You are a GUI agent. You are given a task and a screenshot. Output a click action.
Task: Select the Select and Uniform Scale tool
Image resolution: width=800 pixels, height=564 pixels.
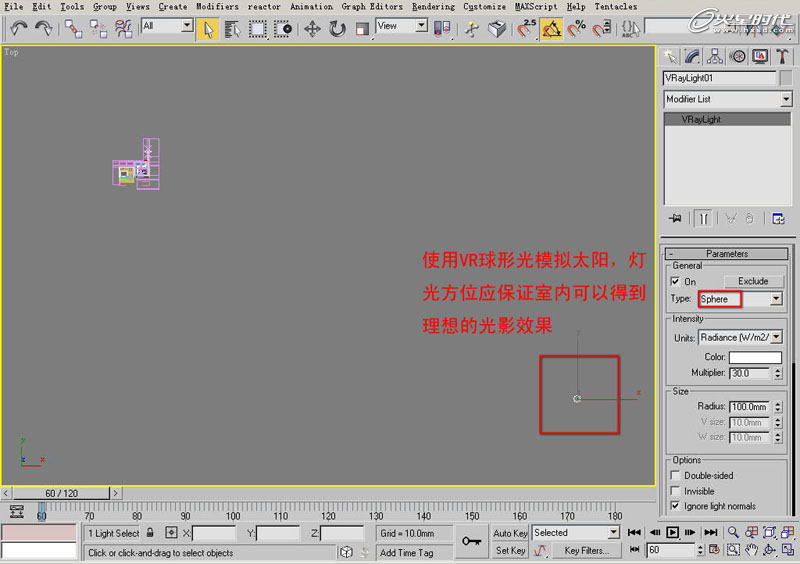[362, 29]
